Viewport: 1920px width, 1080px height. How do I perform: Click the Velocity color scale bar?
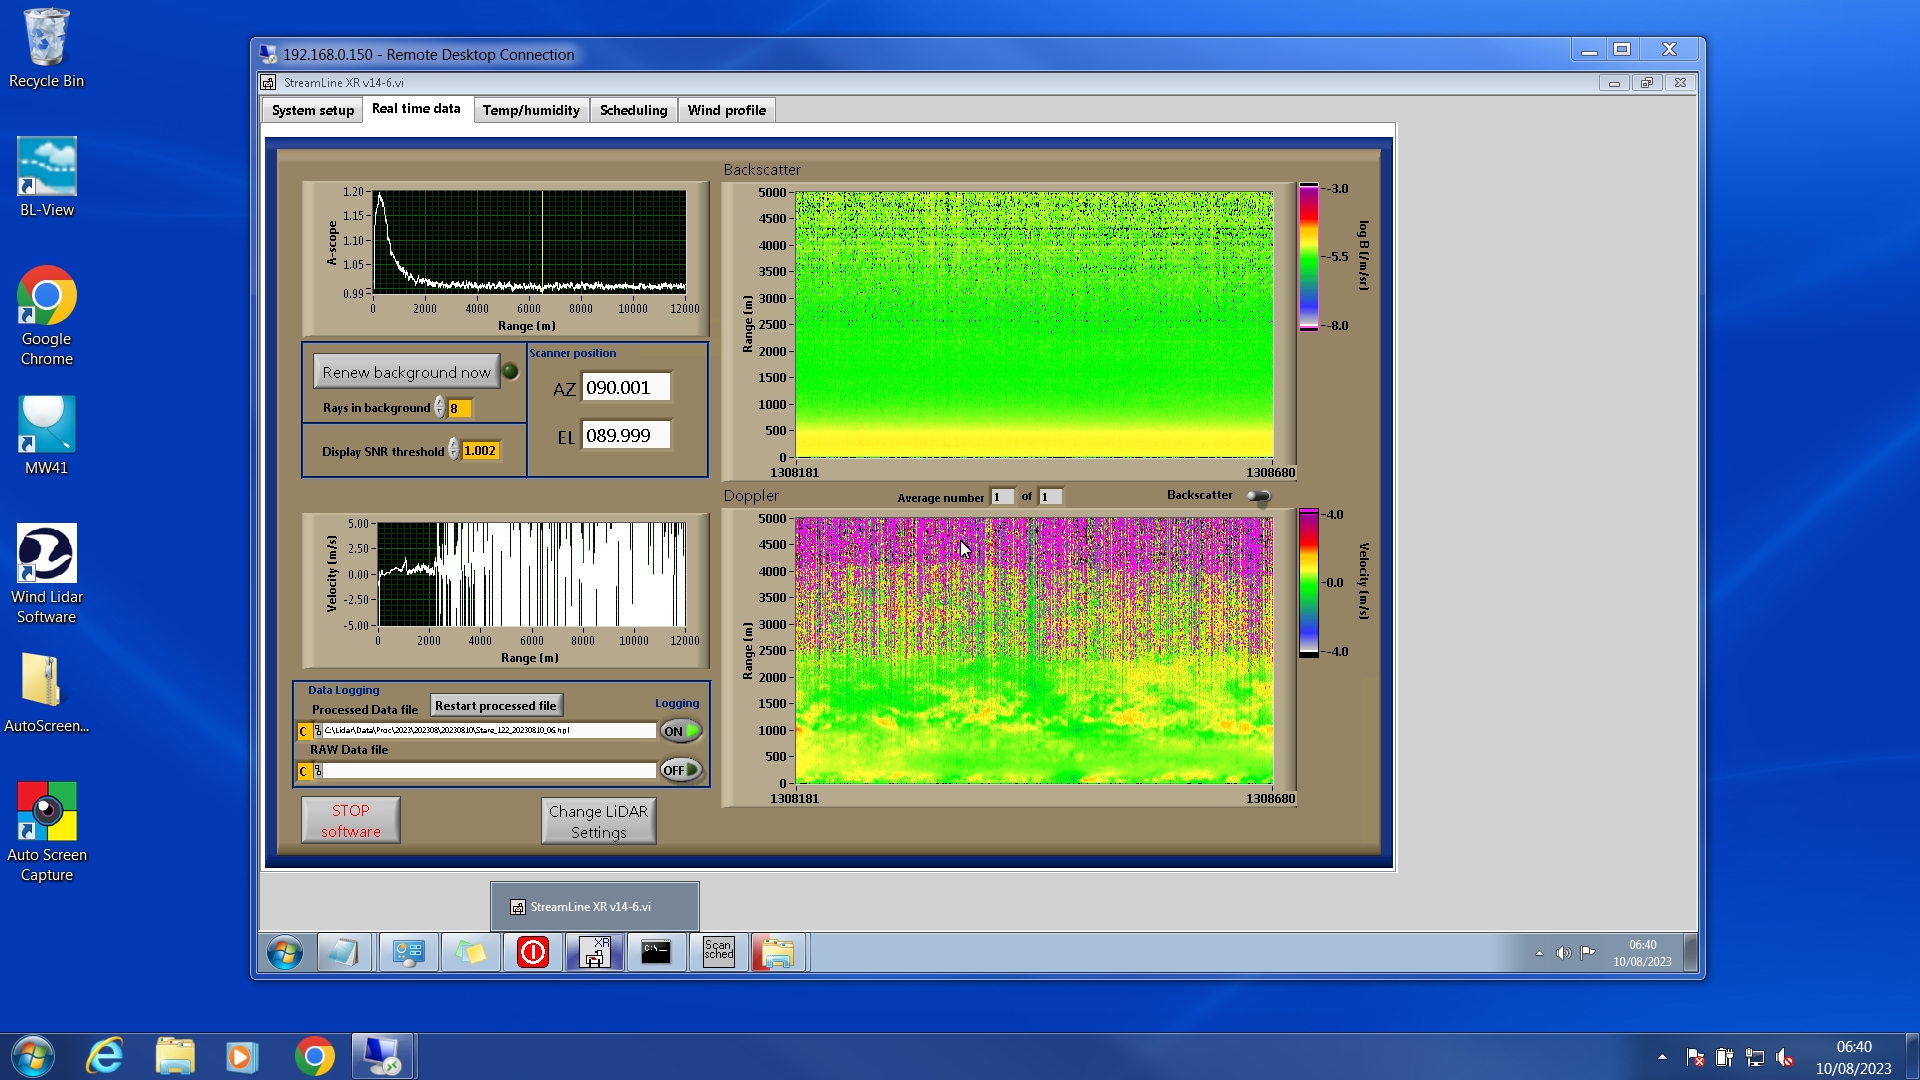coord(1308,583)
